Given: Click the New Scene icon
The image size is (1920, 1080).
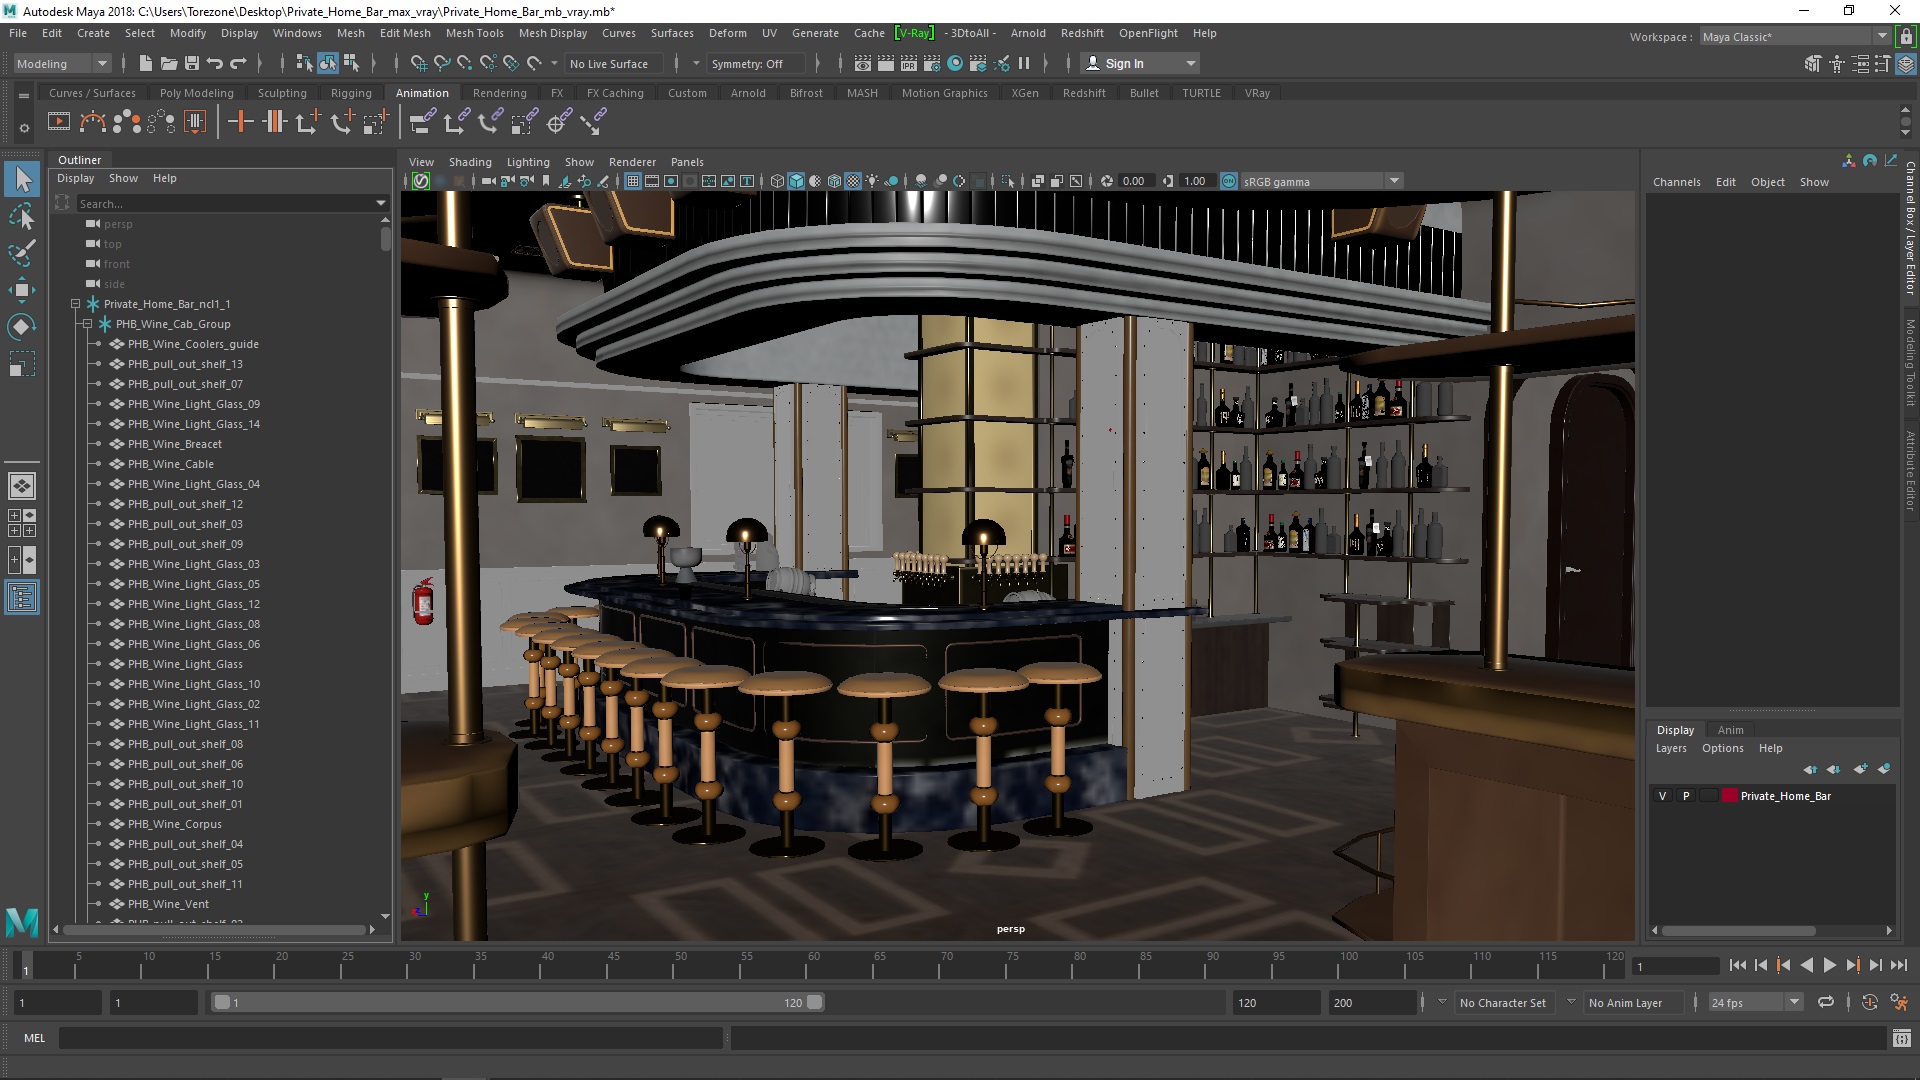Looking at the screenshot, I should point(146,63).
